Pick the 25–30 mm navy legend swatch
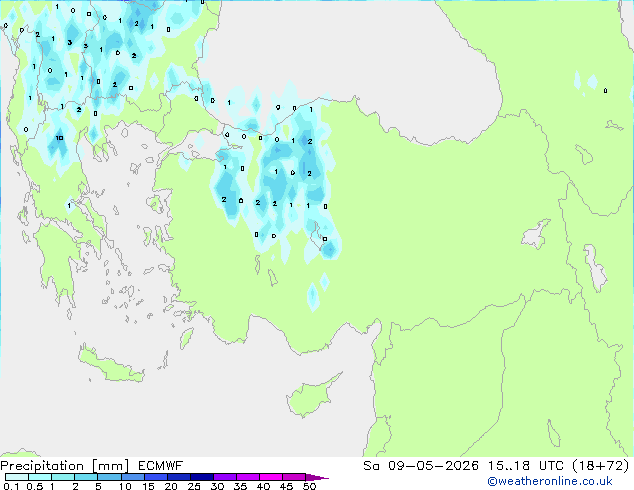 pos(202,477)
